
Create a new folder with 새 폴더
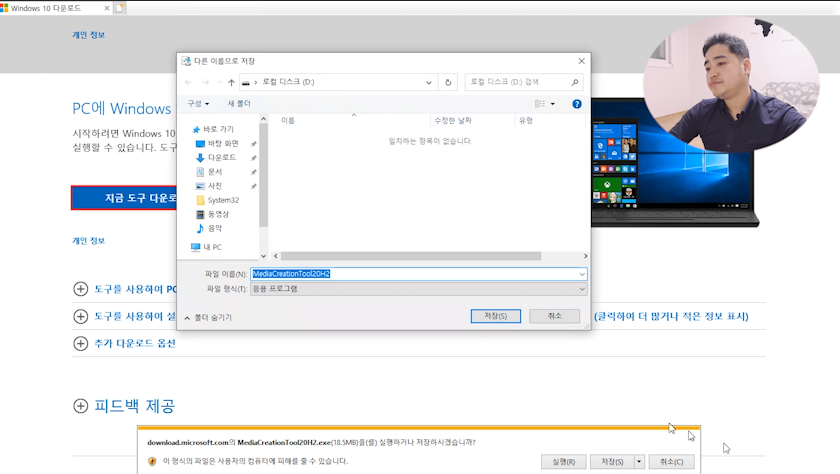coord(239,103)
